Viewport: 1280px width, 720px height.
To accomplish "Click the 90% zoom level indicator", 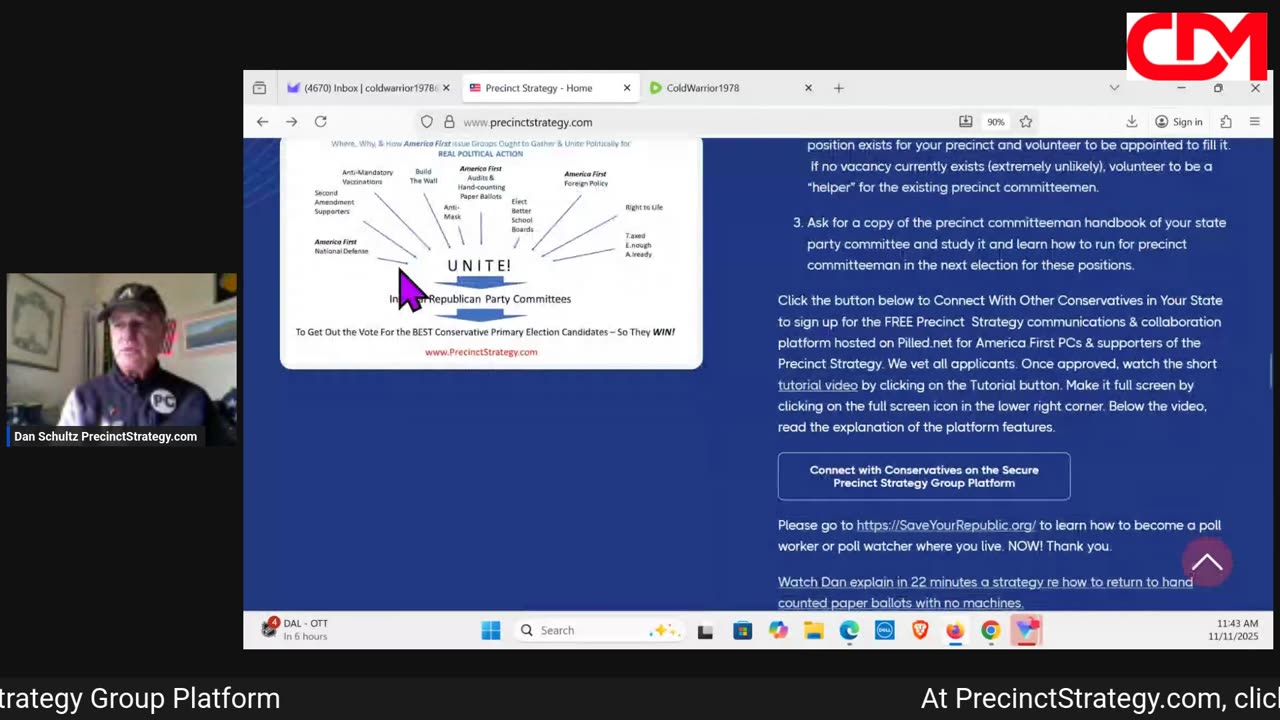I will point(995,122).
